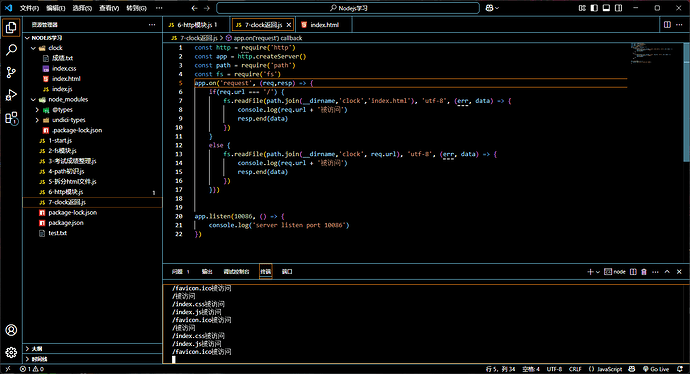Click the command center search box
This screenshot has width=690, height=374.
coord(348,8)
